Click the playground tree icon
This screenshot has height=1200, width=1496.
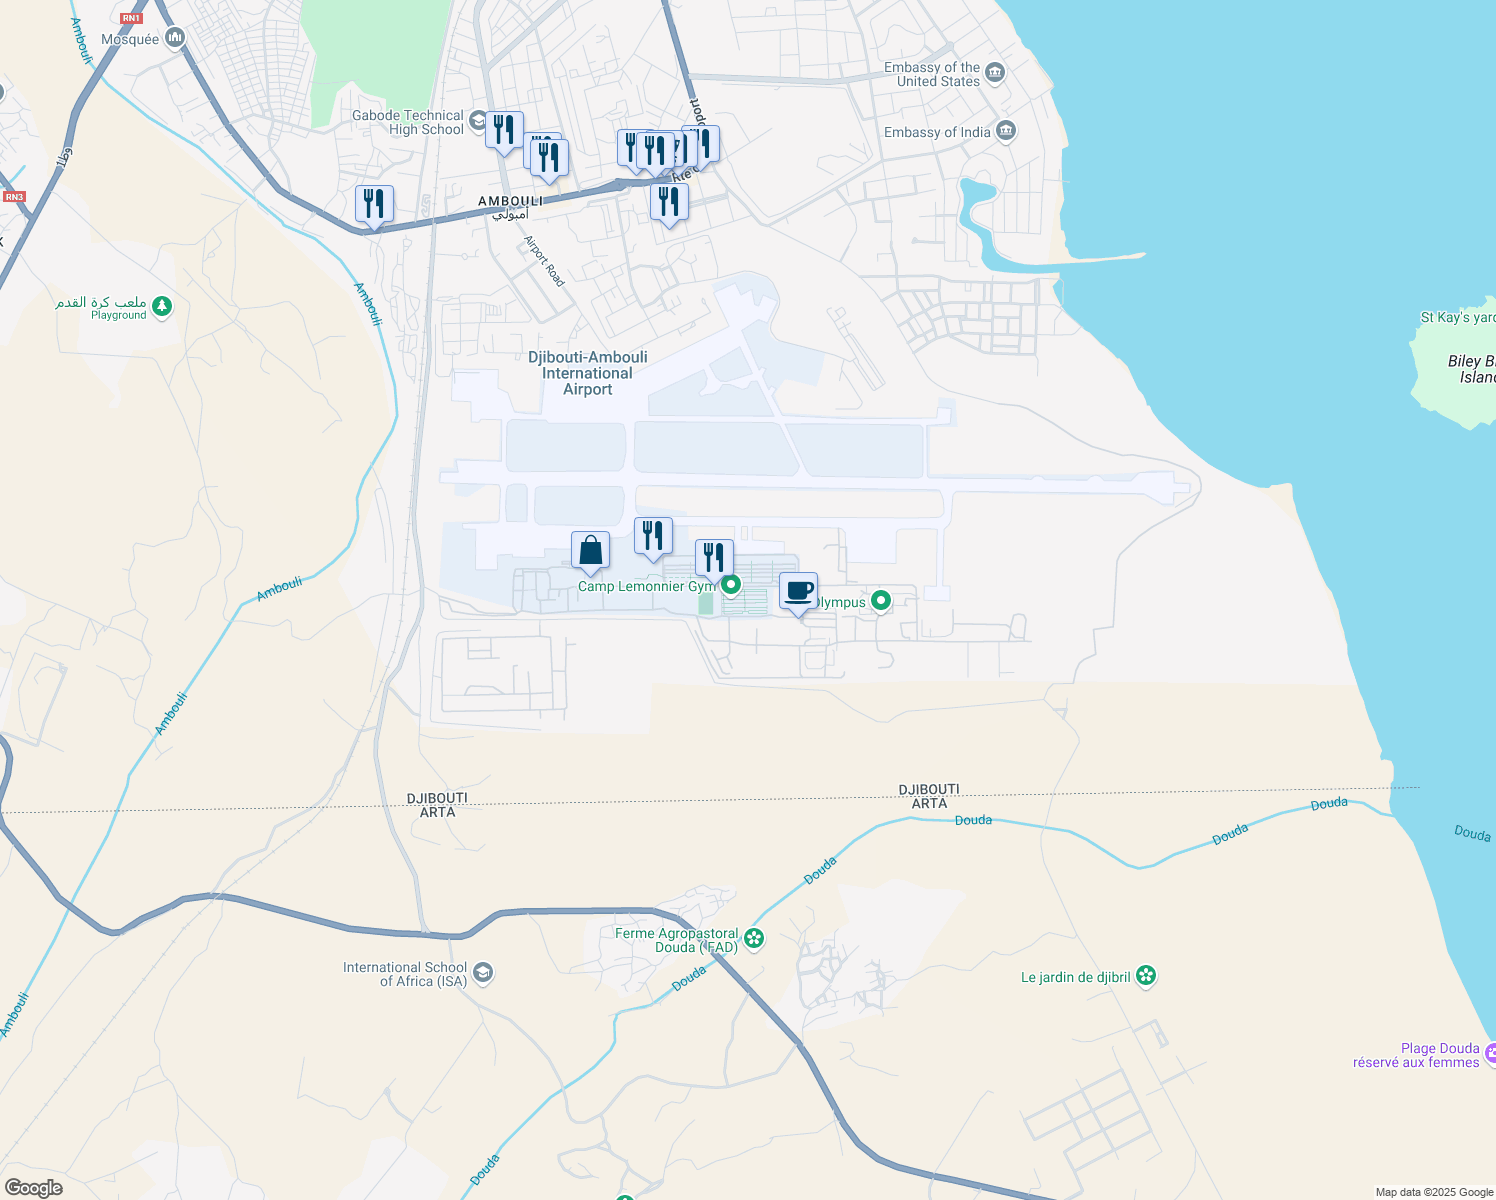[x=163, y=307]
